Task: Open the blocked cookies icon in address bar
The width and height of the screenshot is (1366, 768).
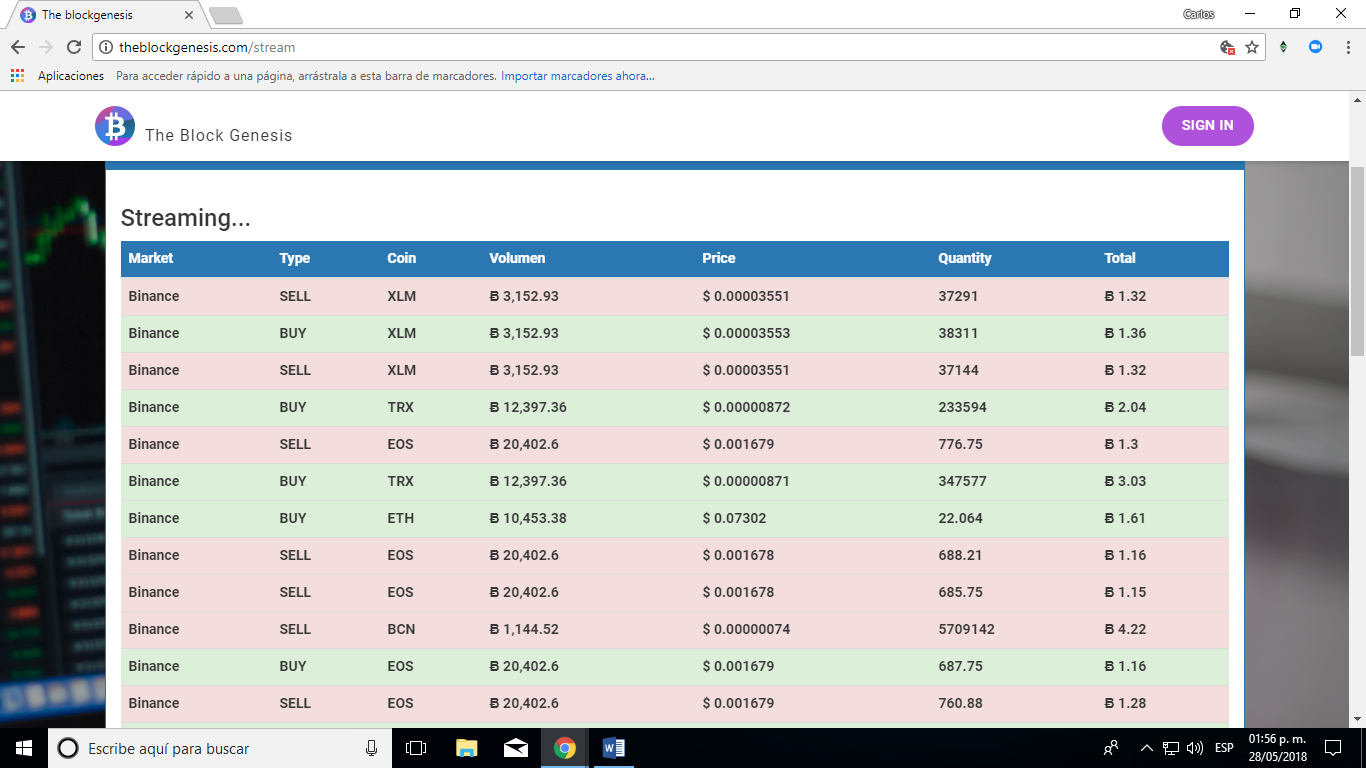Action: (x=1228, y=47)
